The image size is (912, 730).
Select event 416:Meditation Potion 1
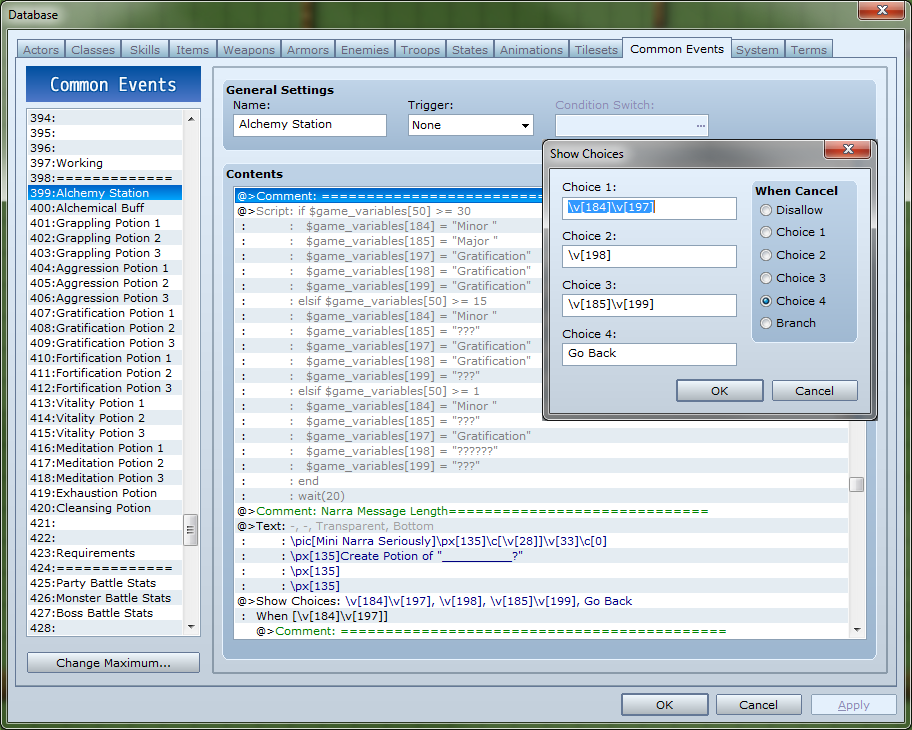pos(105,448)
